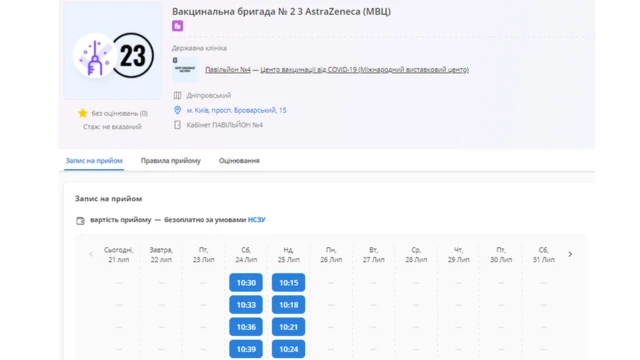Book the 10:21 appointment slot
The image size is (640, 360).
coord(289,327)
